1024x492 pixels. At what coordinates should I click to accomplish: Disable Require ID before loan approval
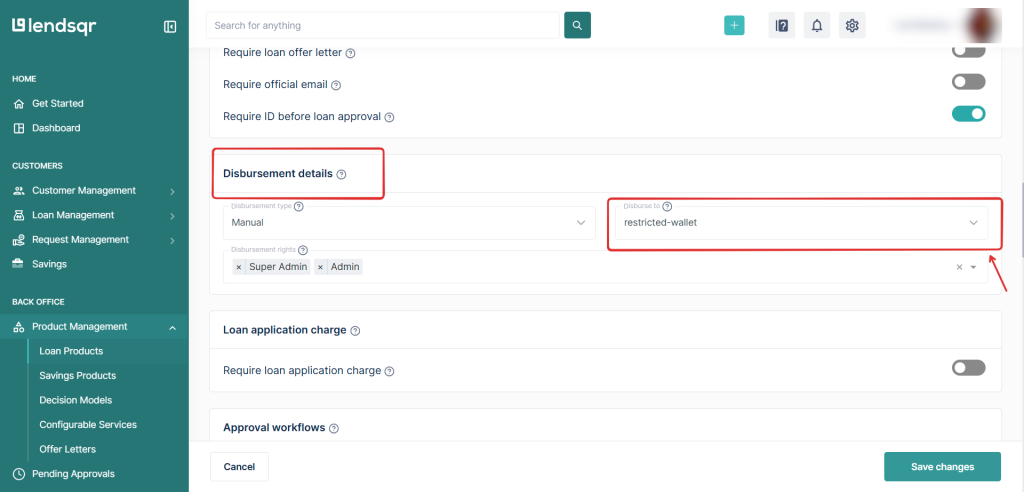[x=968, y=114]
